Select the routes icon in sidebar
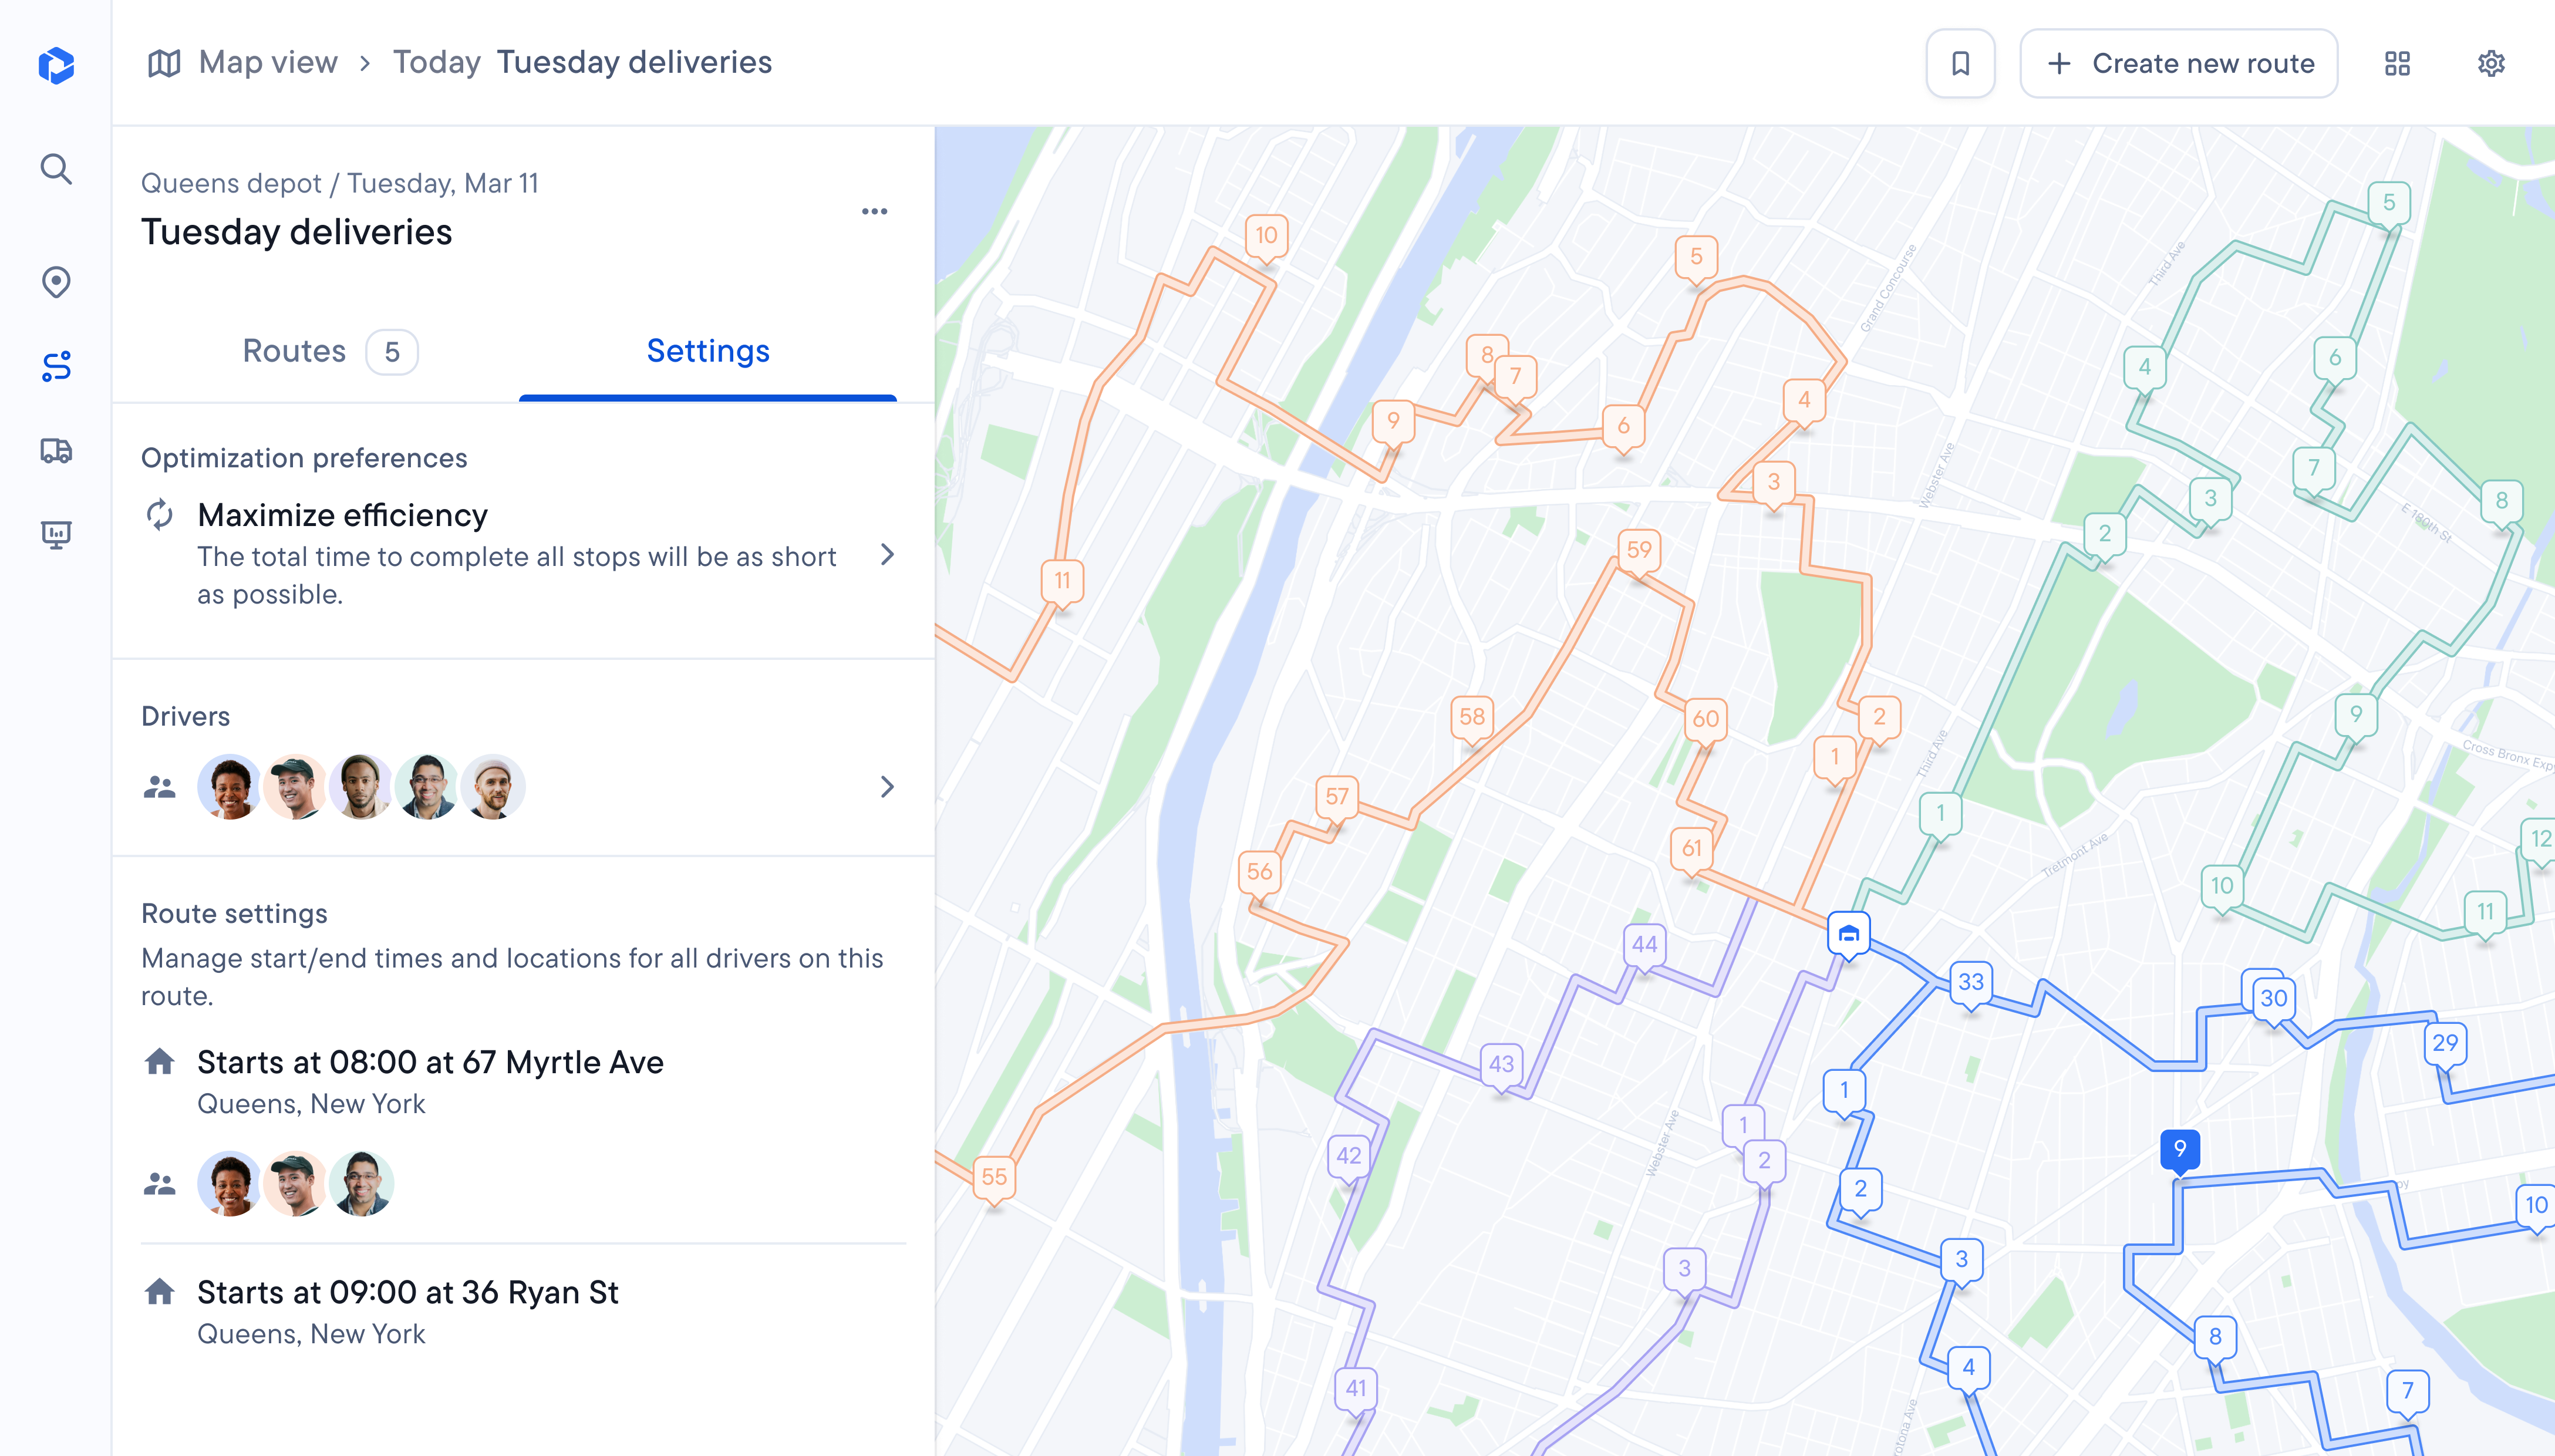This screenshot has height=1456, width=2555. pyautogui.click(x=56, y=366)
